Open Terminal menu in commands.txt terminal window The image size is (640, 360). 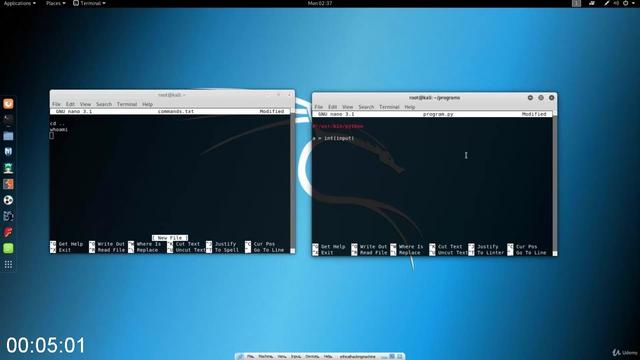(127, 104)
